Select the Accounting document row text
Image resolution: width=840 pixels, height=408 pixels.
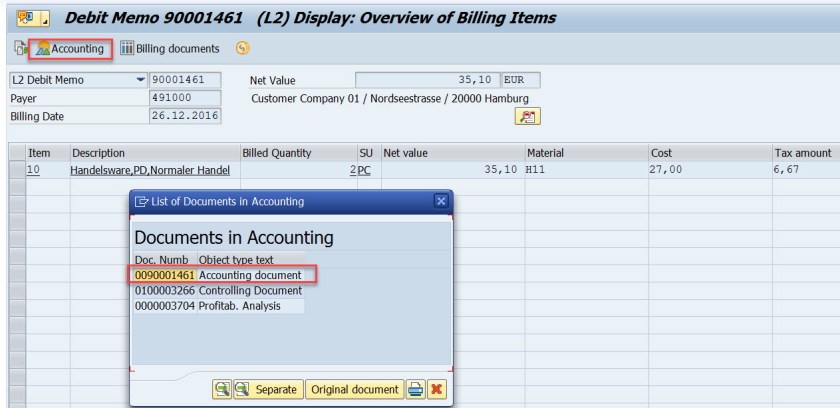(250, 275)
